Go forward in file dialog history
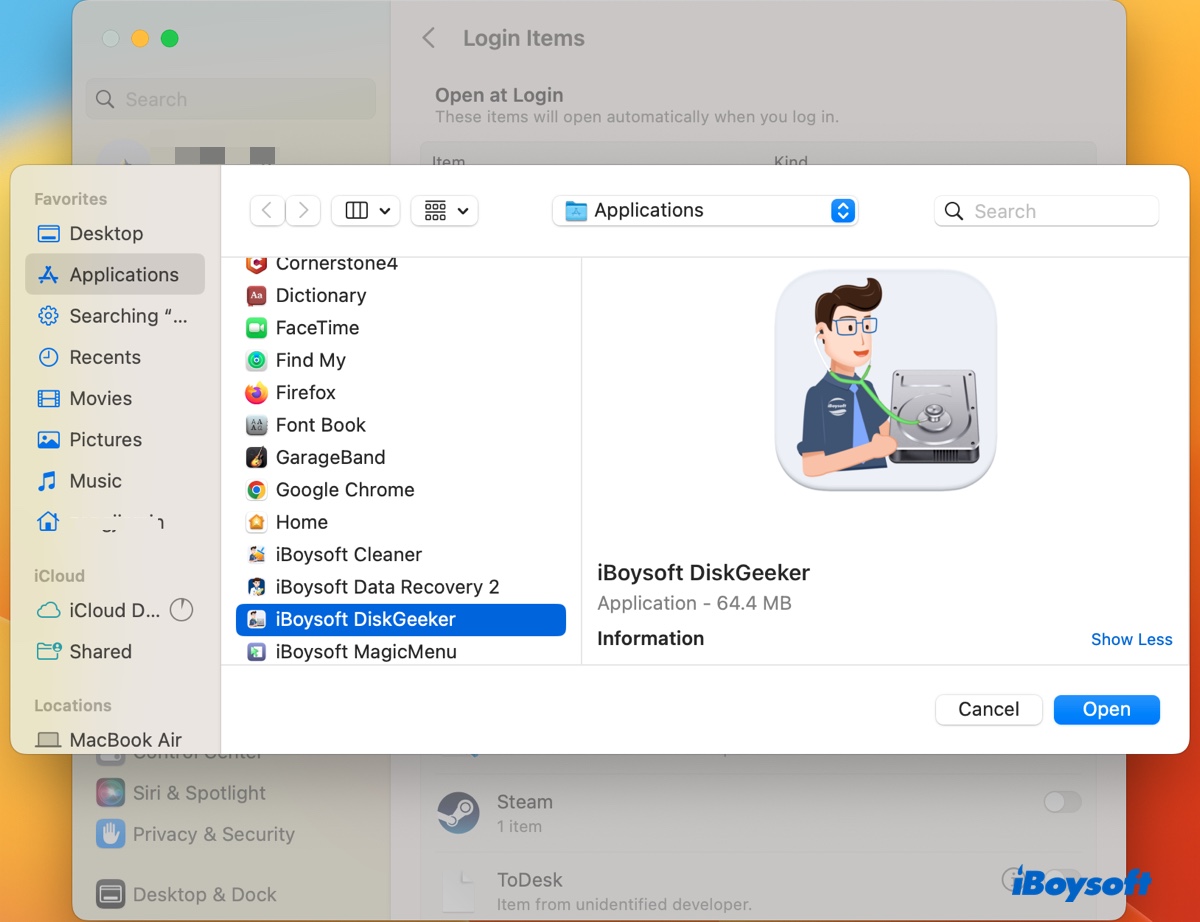 [x=303, y=211]
